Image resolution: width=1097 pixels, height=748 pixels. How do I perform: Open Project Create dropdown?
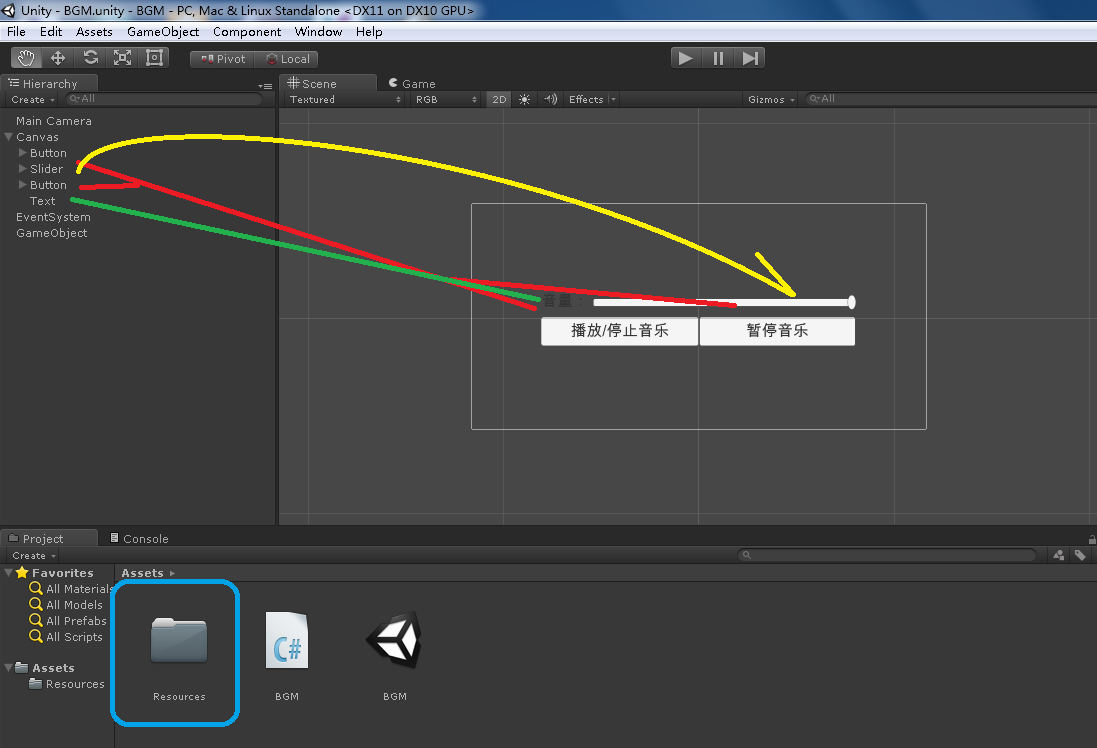coord(34,556)
